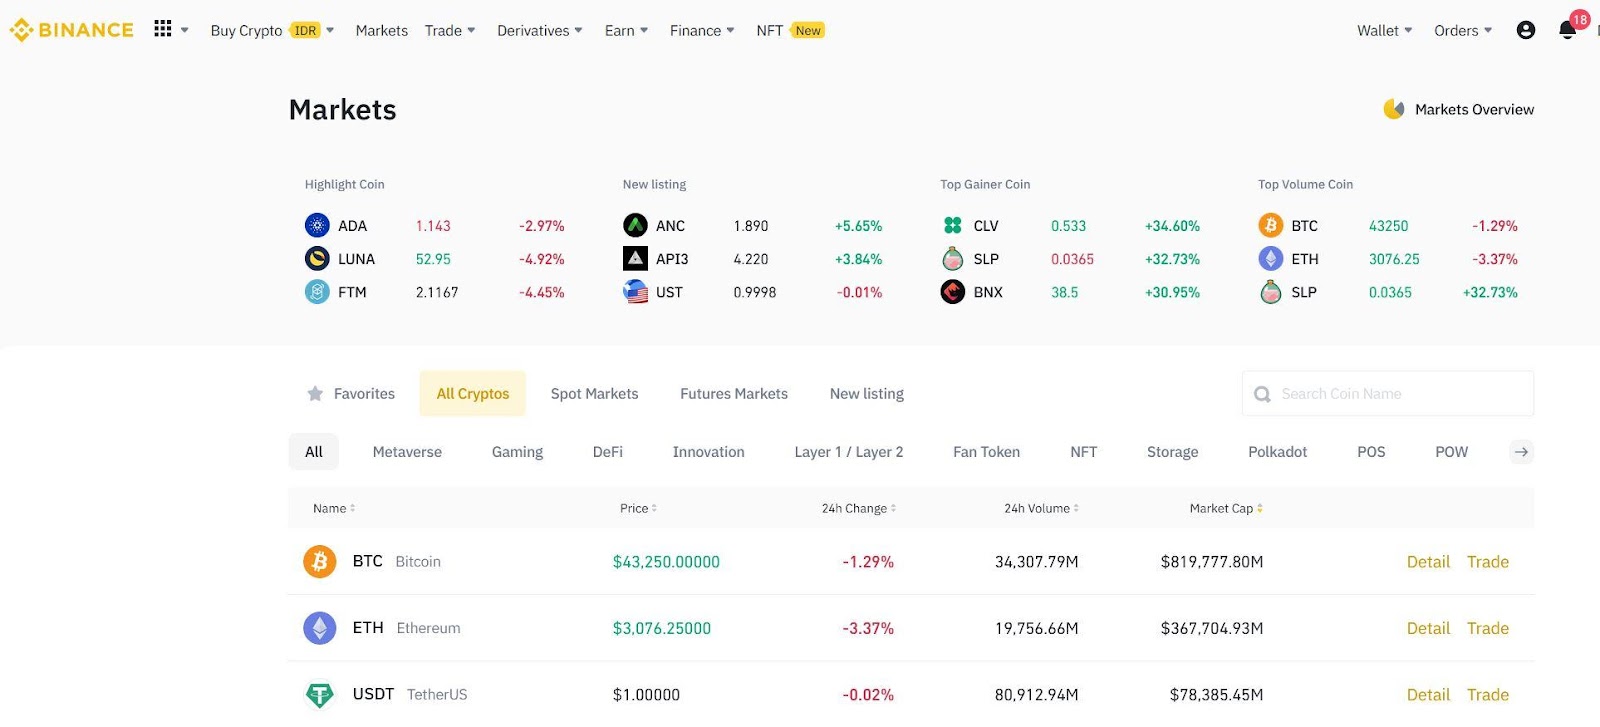Sort the table by 24h Change
Viewport: 1600px width, 727px height.
point(859,508)
